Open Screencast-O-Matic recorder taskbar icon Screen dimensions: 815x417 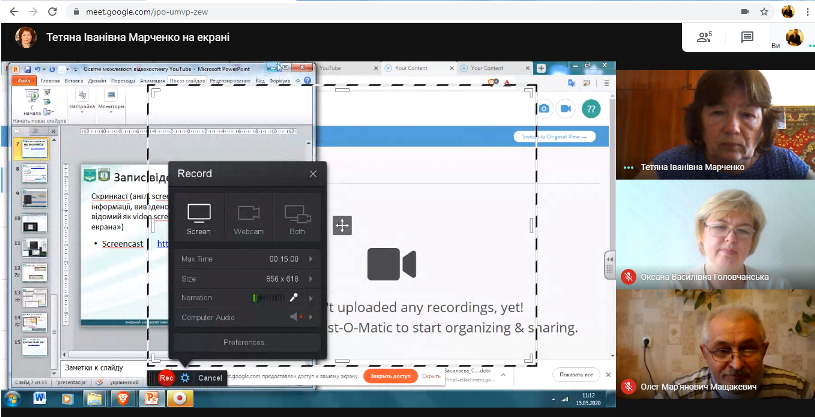point(179,398)
